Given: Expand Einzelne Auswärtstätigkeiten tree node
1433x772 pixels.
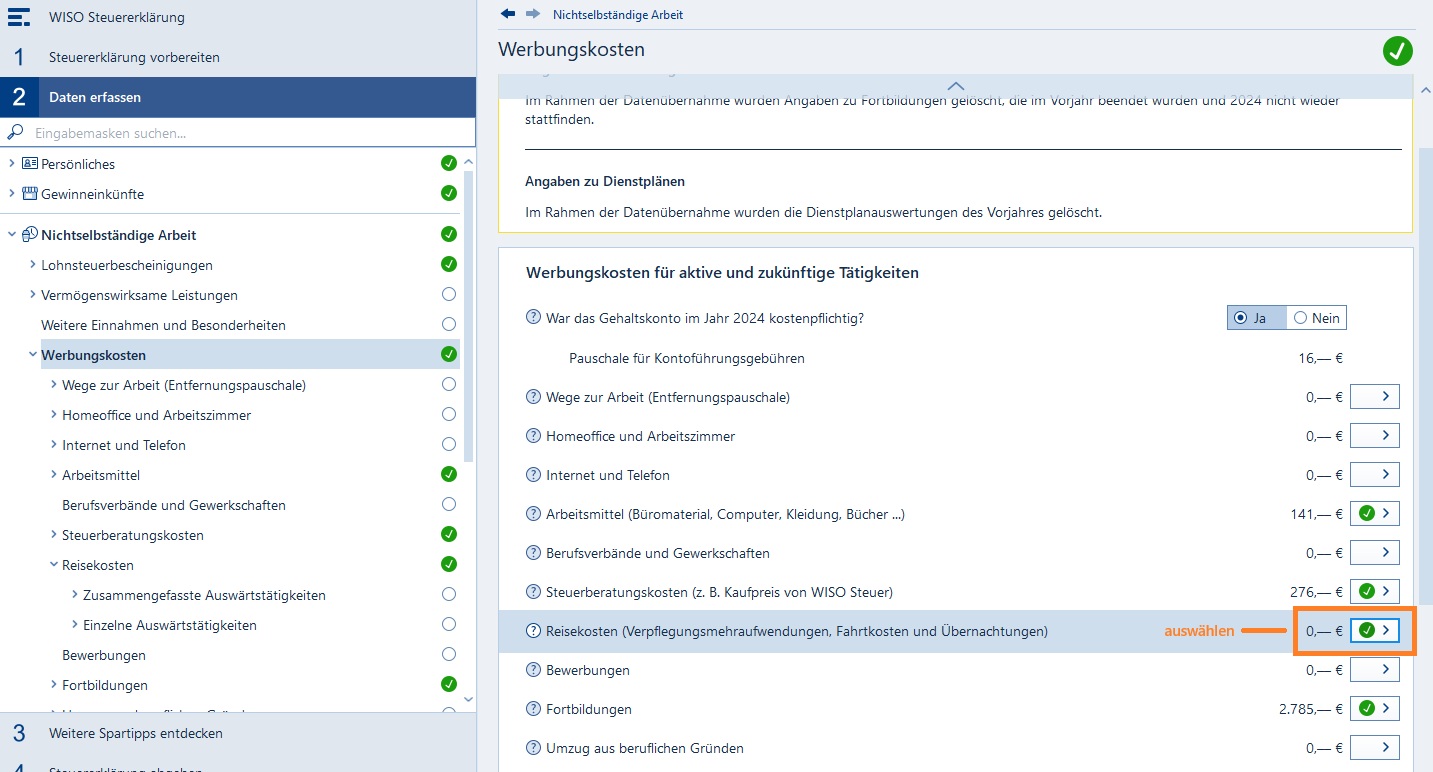Looking at the screenshot, I should click(x=75, y=625).
